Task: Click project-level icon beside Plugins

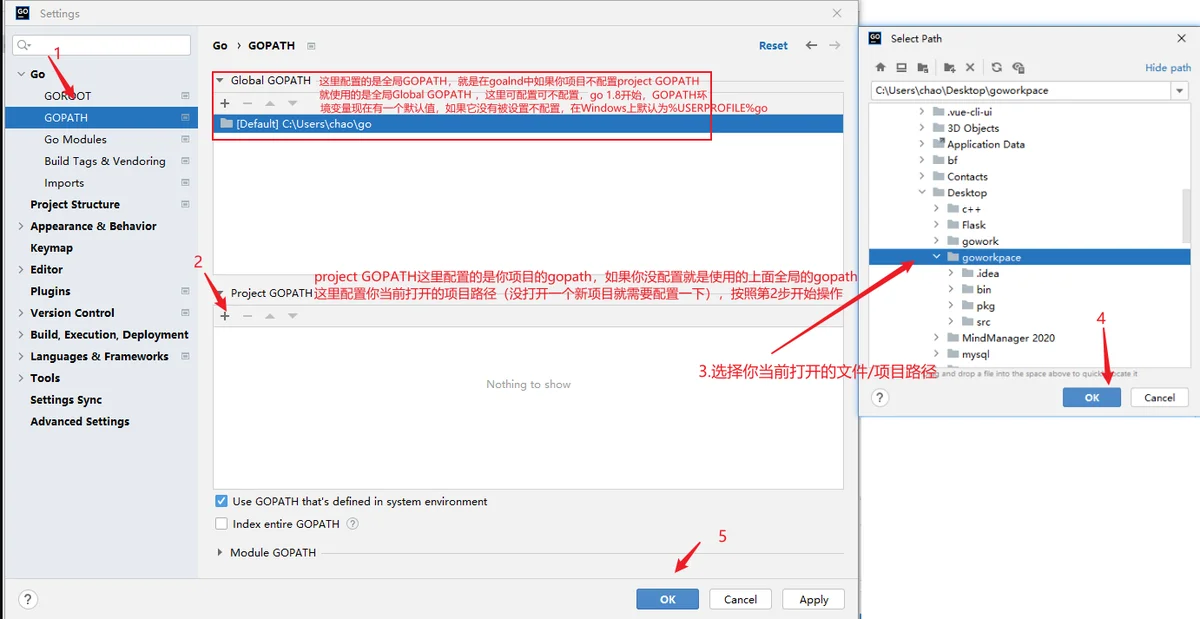Action: [185, 291]
